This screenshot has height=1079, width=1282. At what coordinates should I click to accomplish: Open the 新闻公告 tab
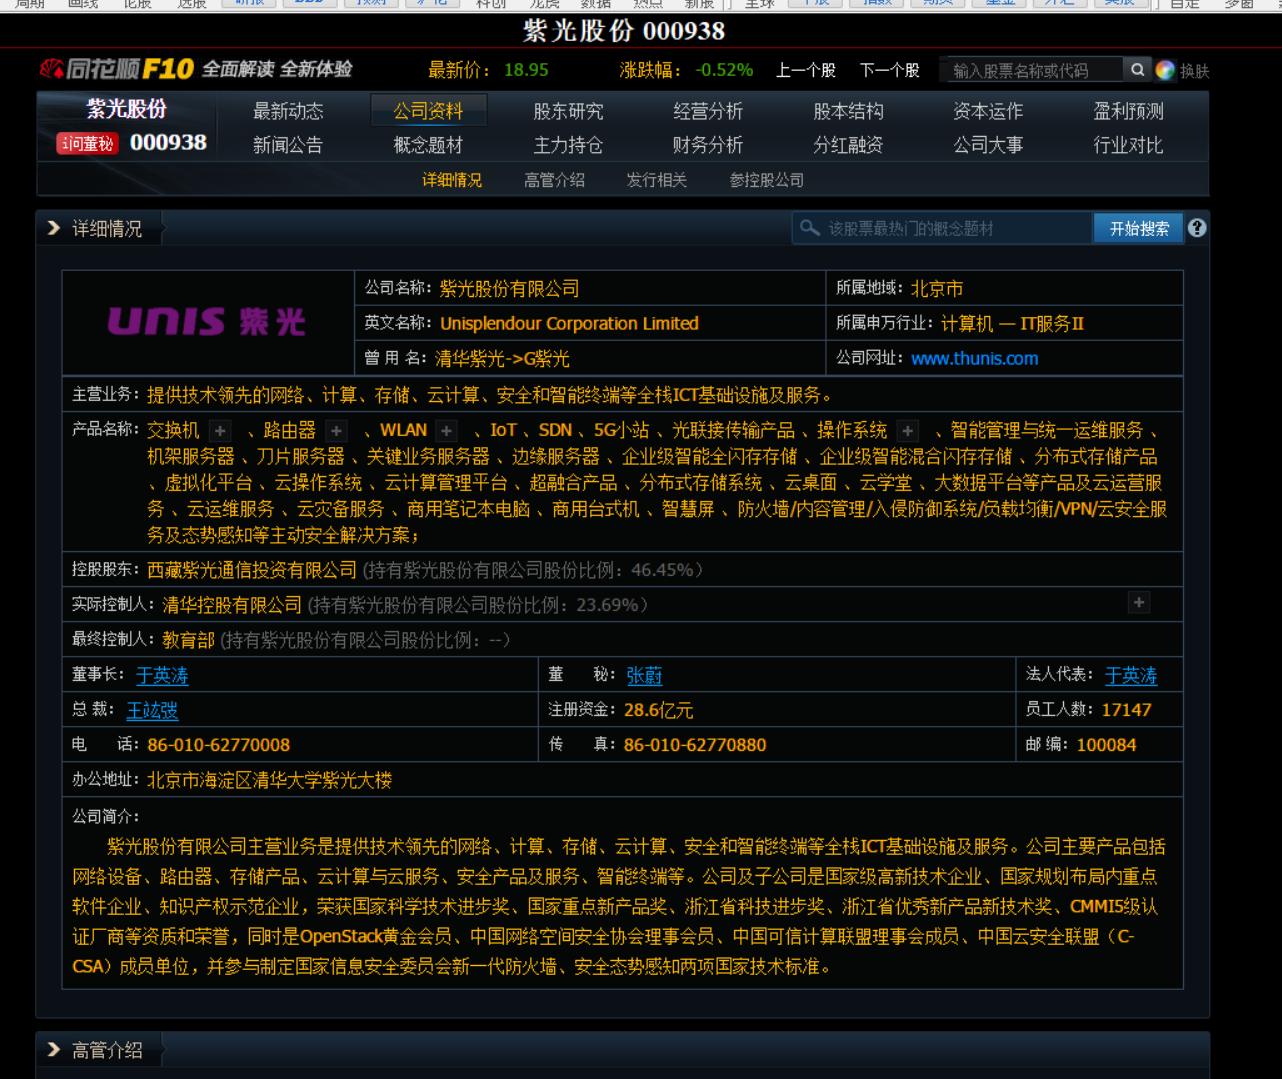tap(288, 145)
